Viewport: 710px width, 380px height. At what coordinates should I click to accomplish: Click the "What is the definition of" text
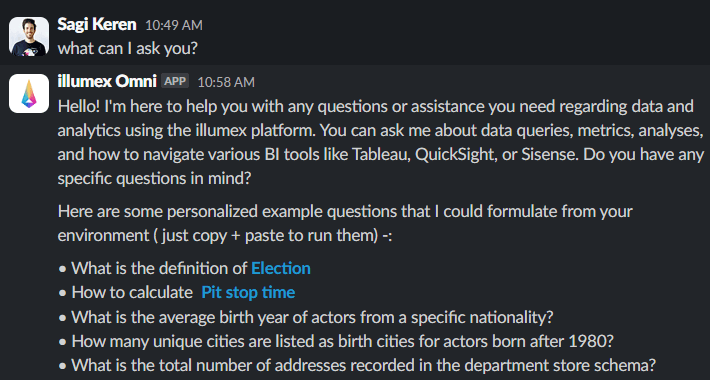(159, 268)
